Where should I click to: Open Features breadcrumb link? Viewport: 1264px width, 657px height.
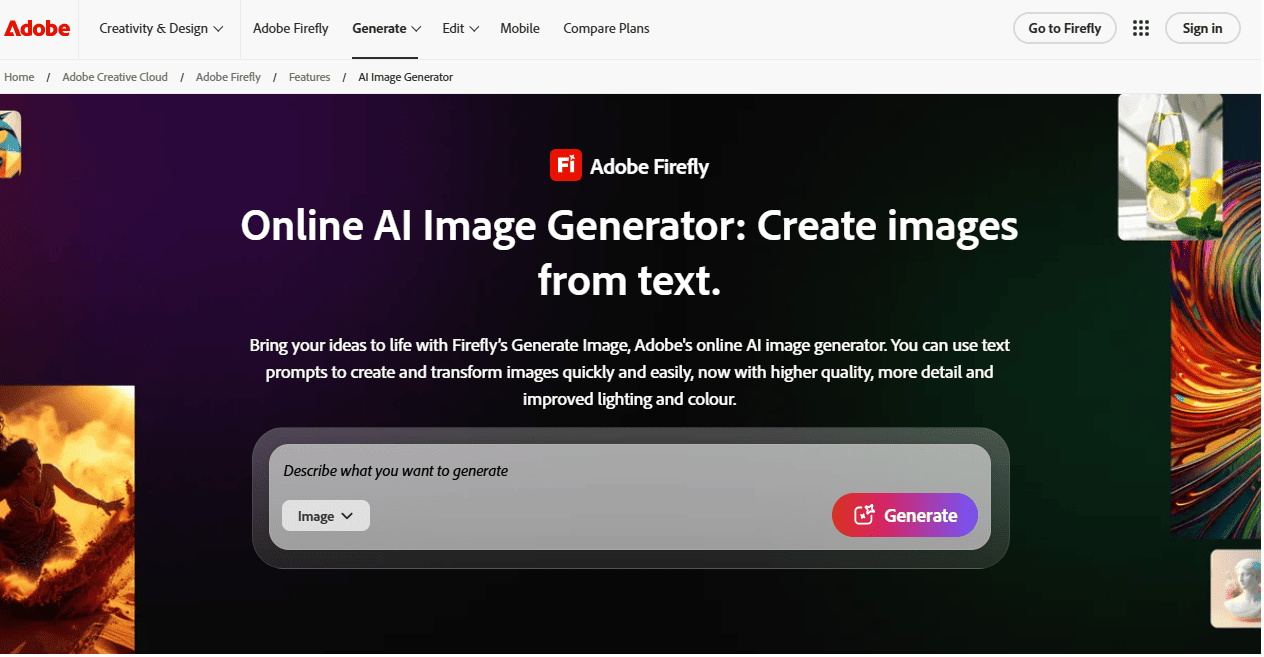coord(309,77)
